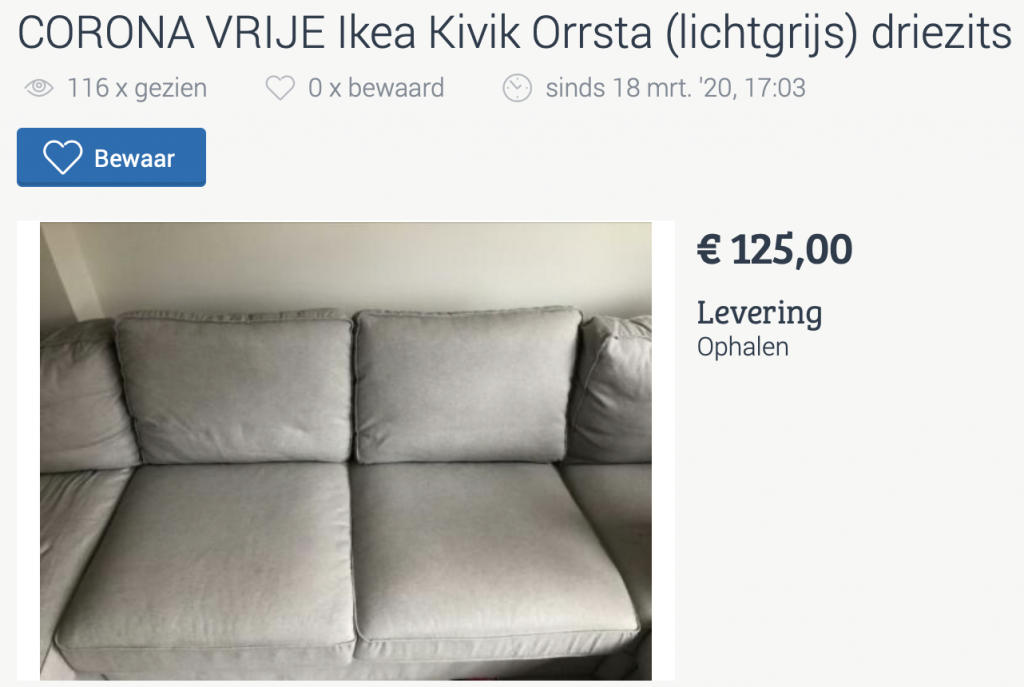Click the '0 x bewaard' saved text
This screenshot has width=1024, height=687.
pyautogui.click(x=376, y=88)
